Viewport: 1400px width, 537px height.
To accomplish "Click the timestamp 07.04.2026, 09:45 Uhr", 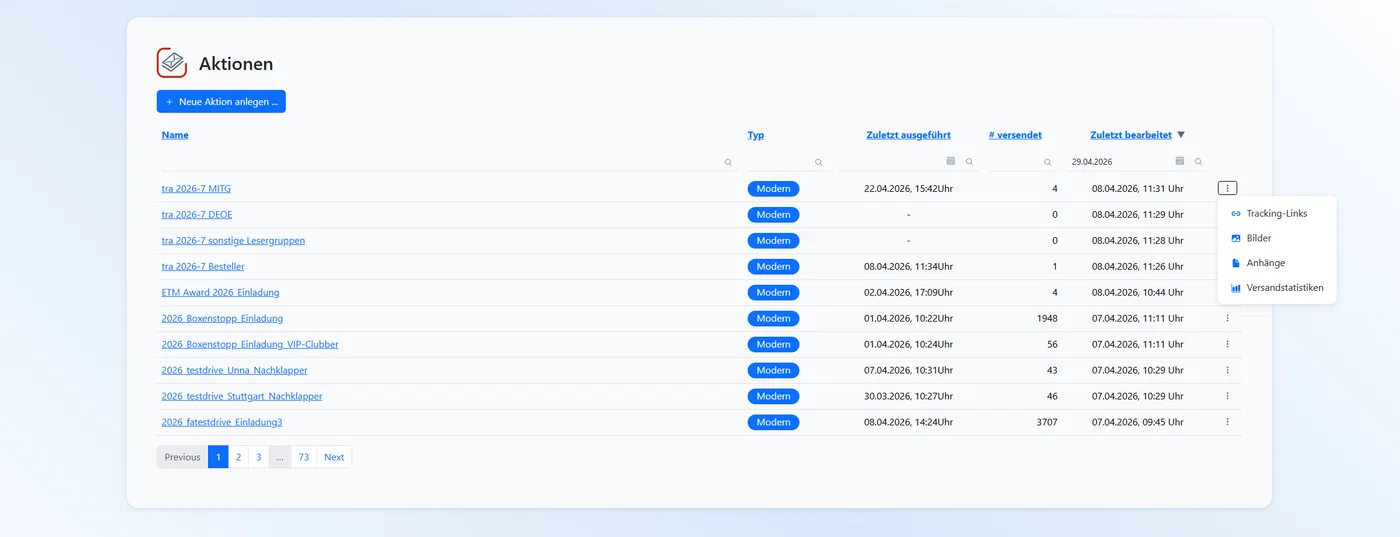I will [x=1137, y=422].
